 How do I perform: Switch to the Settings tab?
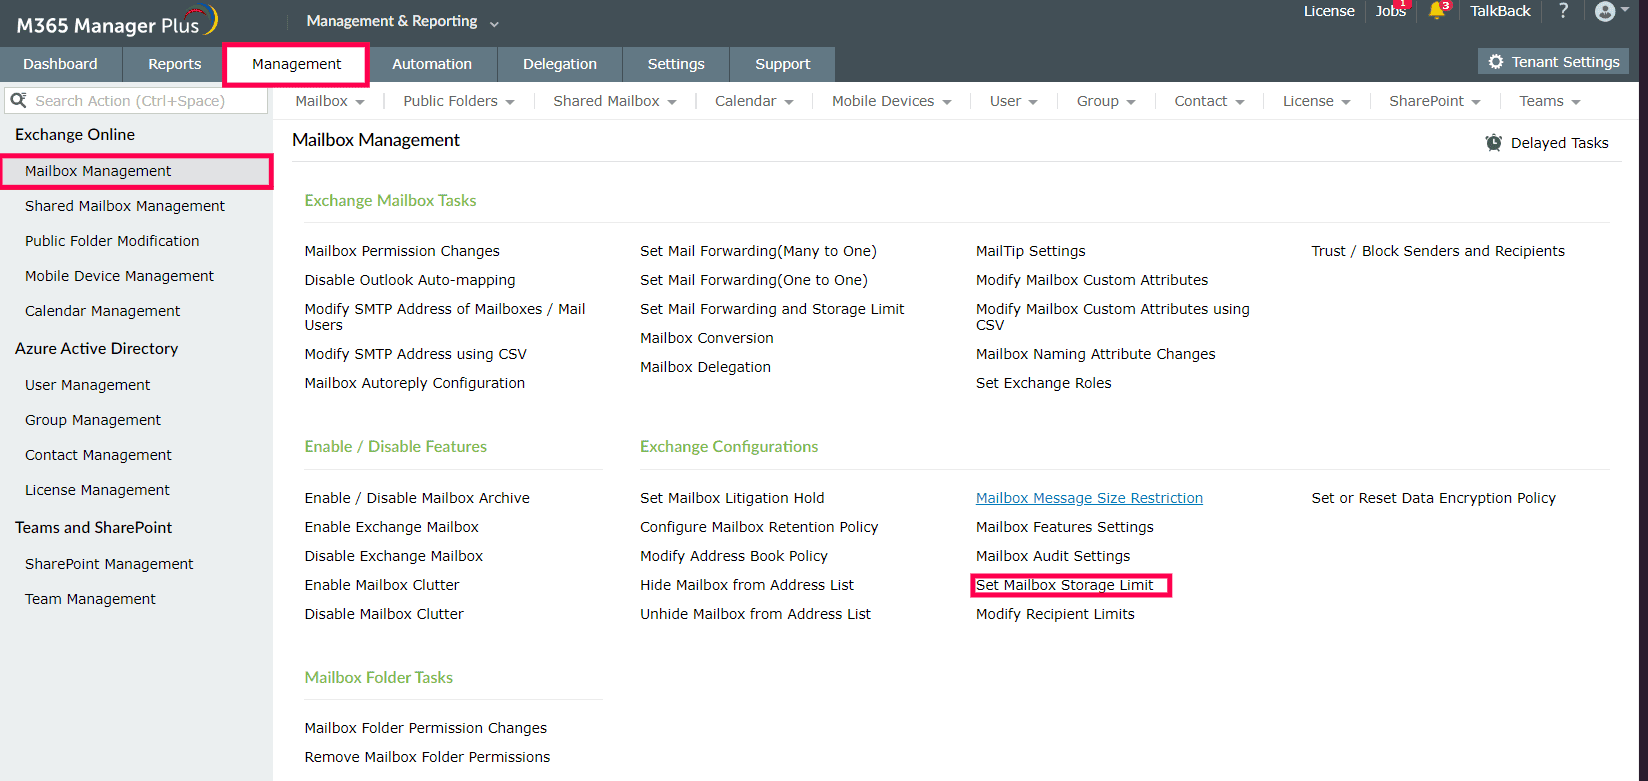point(676,64)
